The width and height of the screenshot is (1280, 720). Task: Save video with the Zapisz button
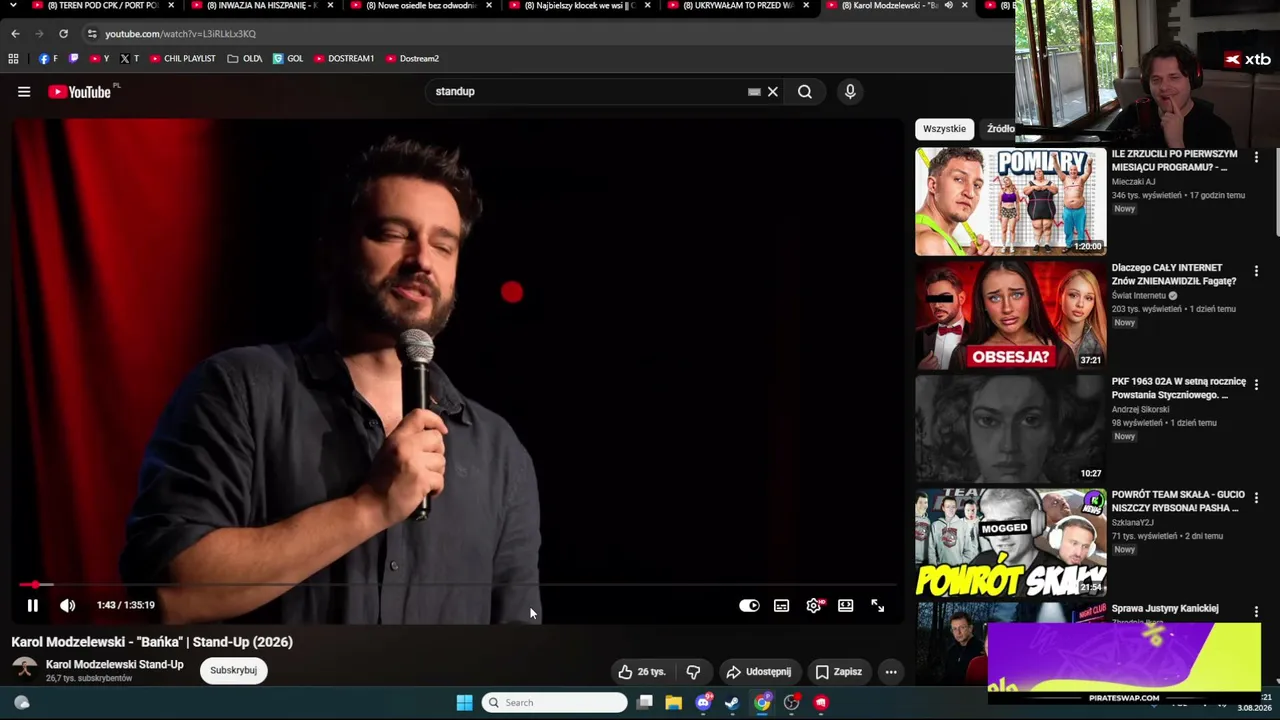point(838,672)
